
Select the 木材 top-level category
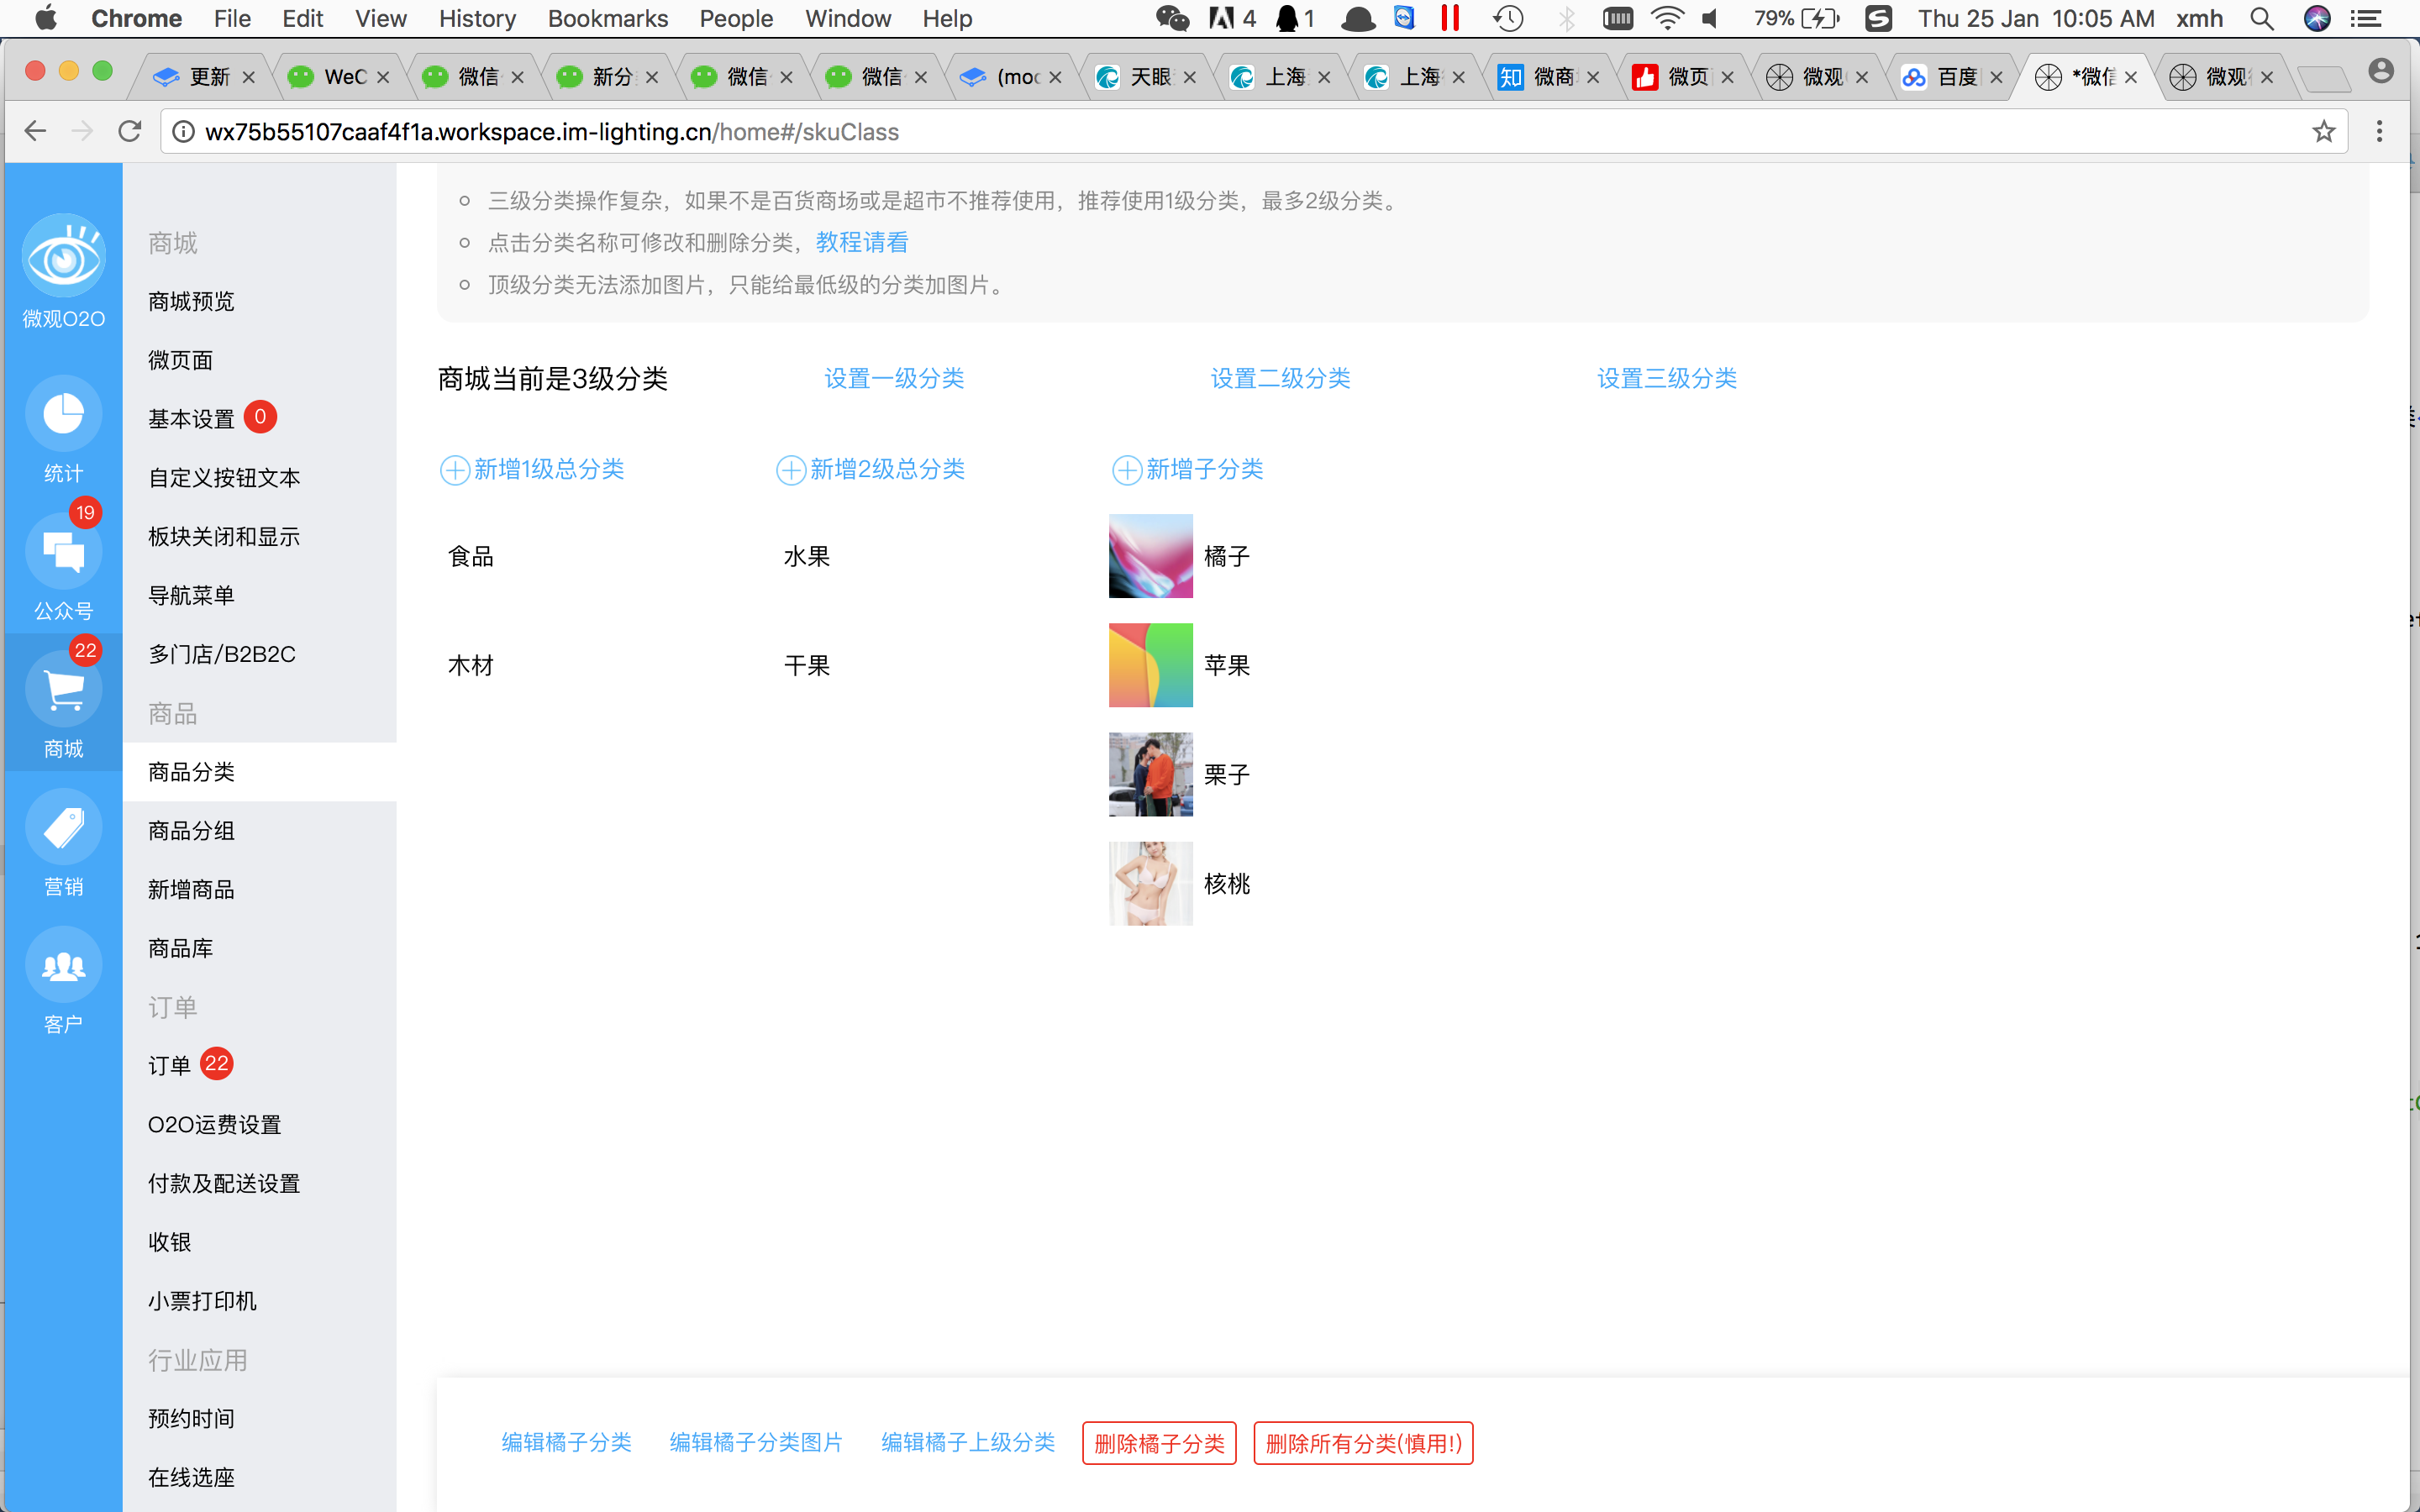point(471,665)
